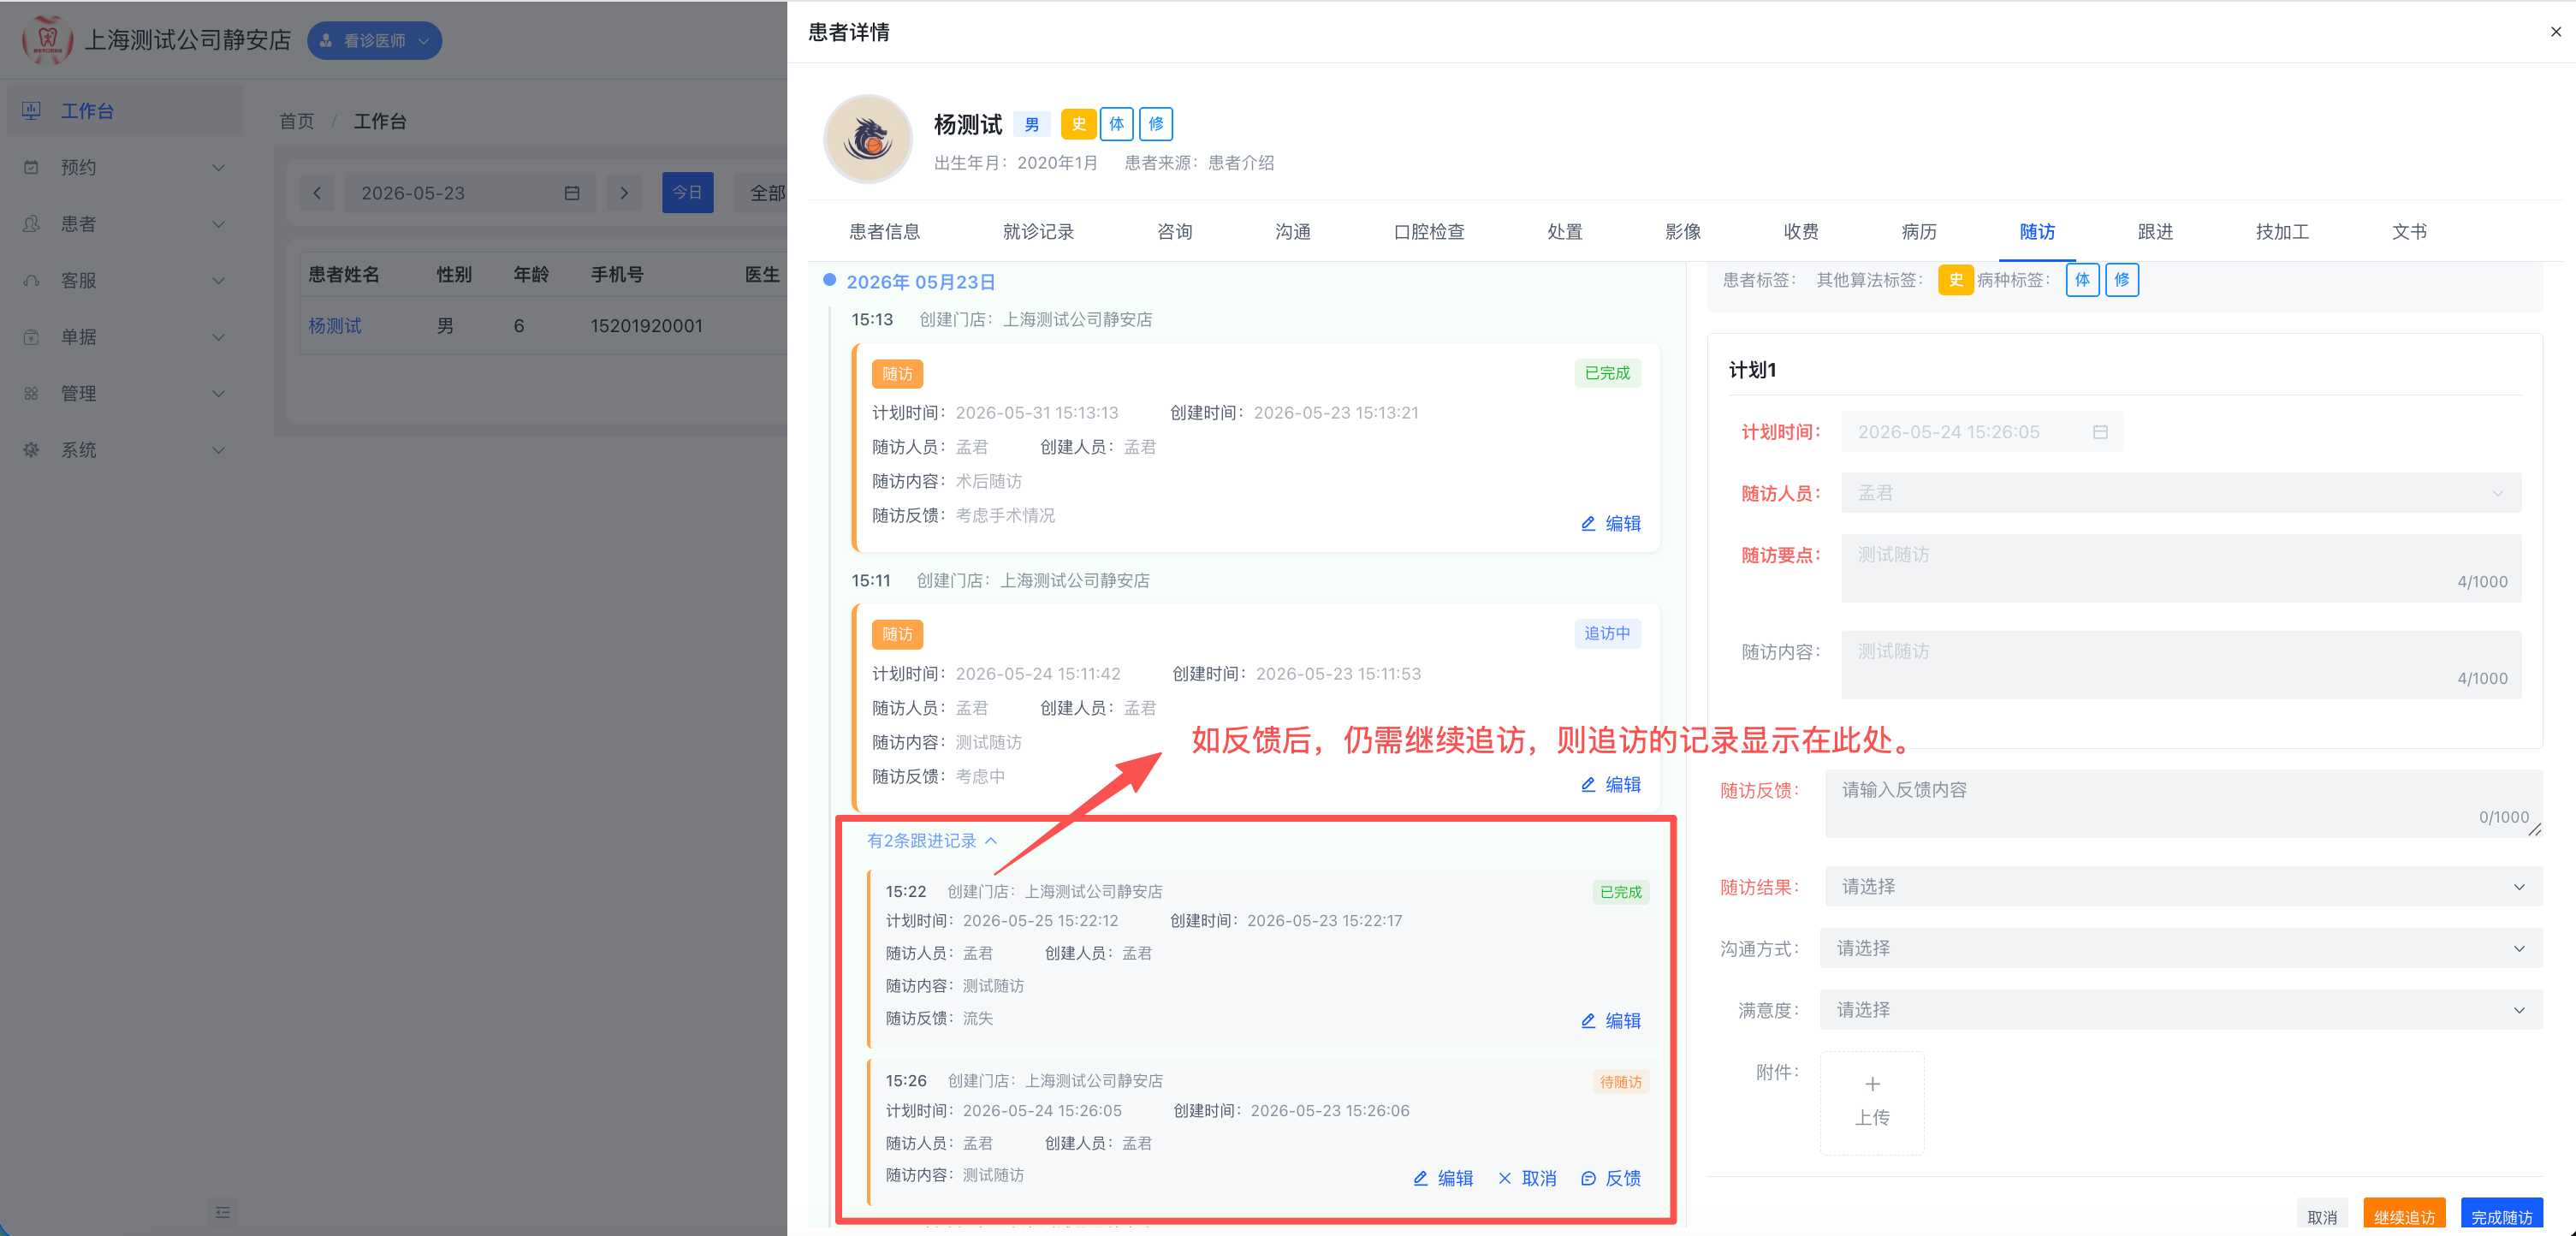Click the 客服 headset icon in sidebar

coord(31,280)
